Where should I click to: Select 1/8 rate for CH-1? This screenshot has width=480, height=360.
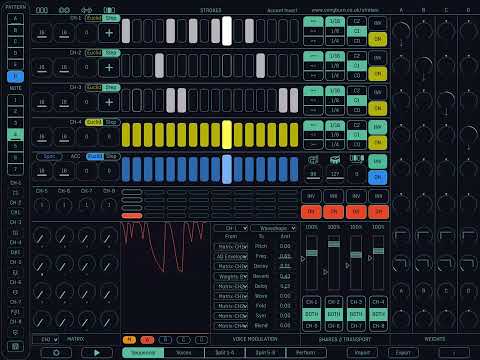point(335,31)
